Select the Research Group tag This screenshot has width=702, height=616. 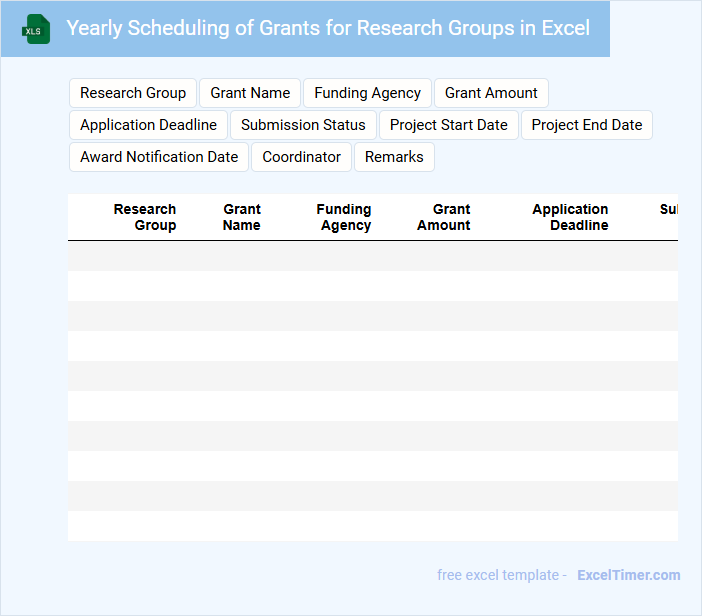(133, 93)
